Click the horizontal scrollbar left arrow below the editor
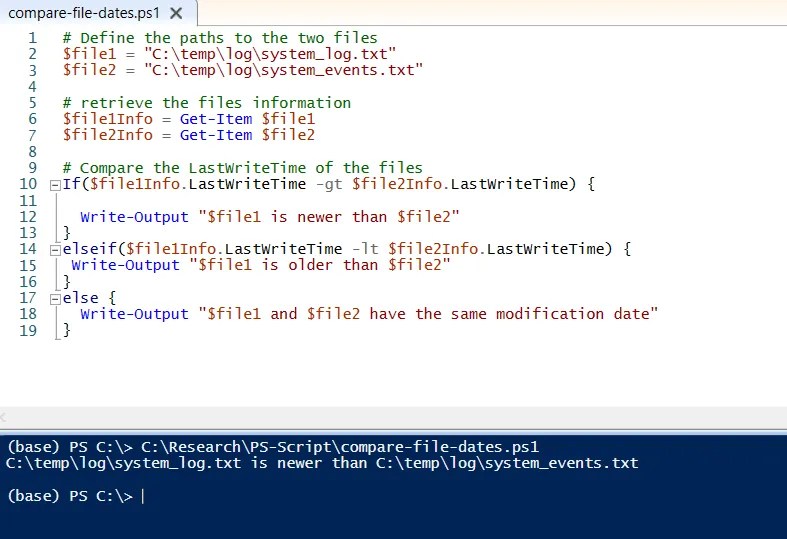Viewport: 787px width, 539px height. 3,418
